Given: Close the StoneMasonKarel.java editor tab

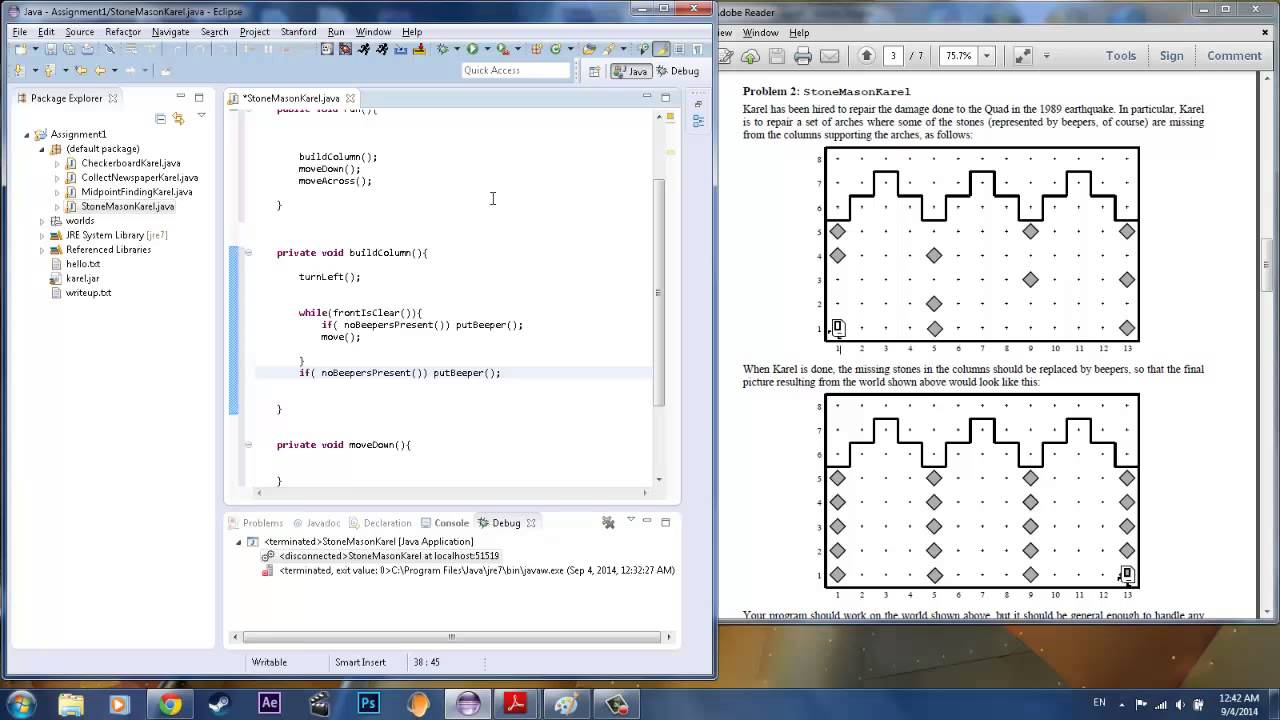Looking at the screenshot, I should click(350, 98).
